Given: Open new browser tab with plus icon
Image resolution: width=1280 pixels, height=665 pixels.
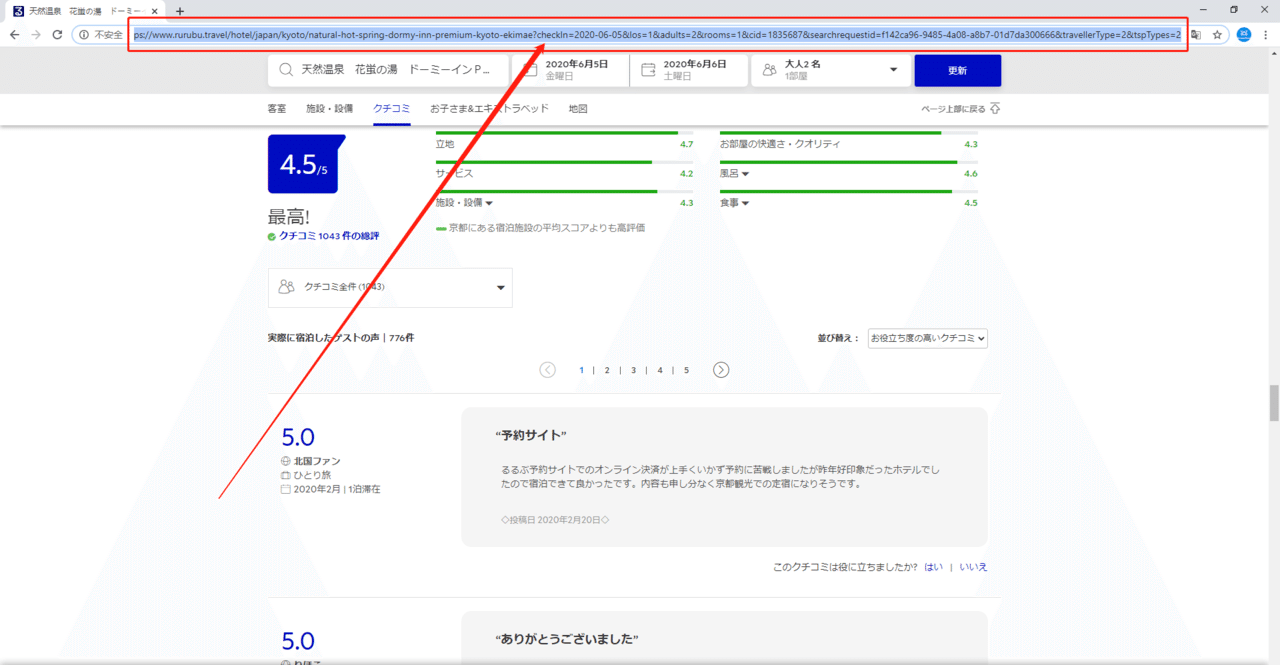Looking at the screenshot, I should click(180, 11).
